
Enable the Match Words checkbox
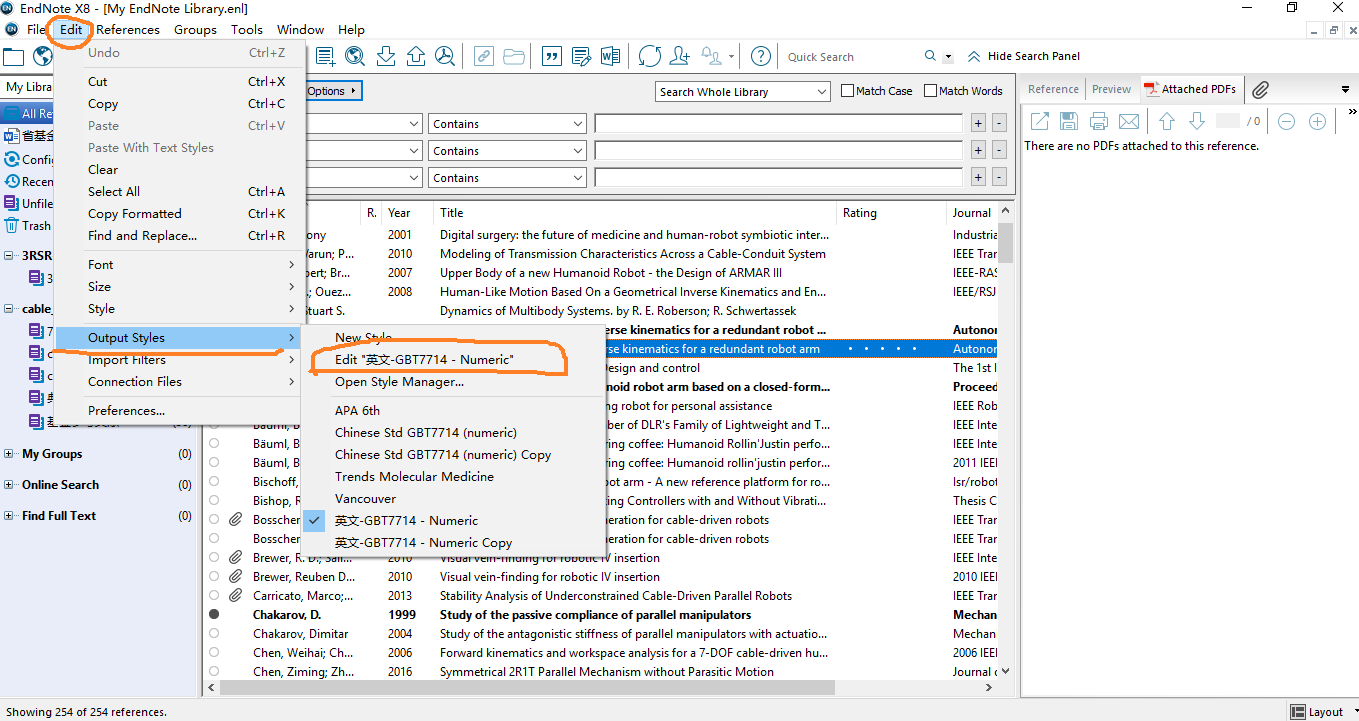pos(930,91)
